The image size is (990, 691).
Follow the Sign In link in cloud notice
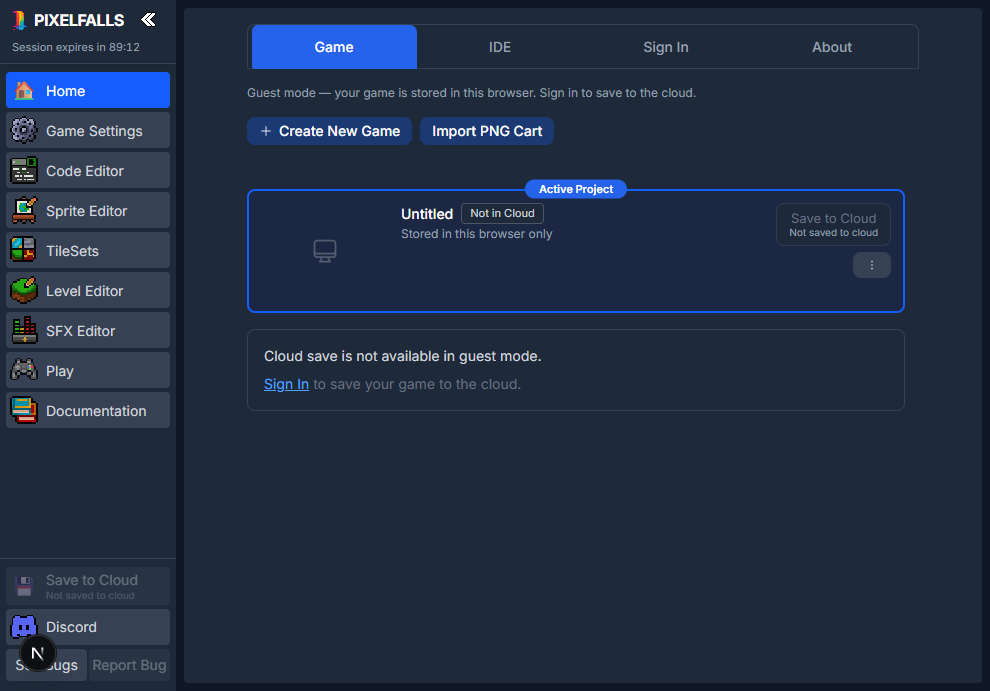click(286, 384)
